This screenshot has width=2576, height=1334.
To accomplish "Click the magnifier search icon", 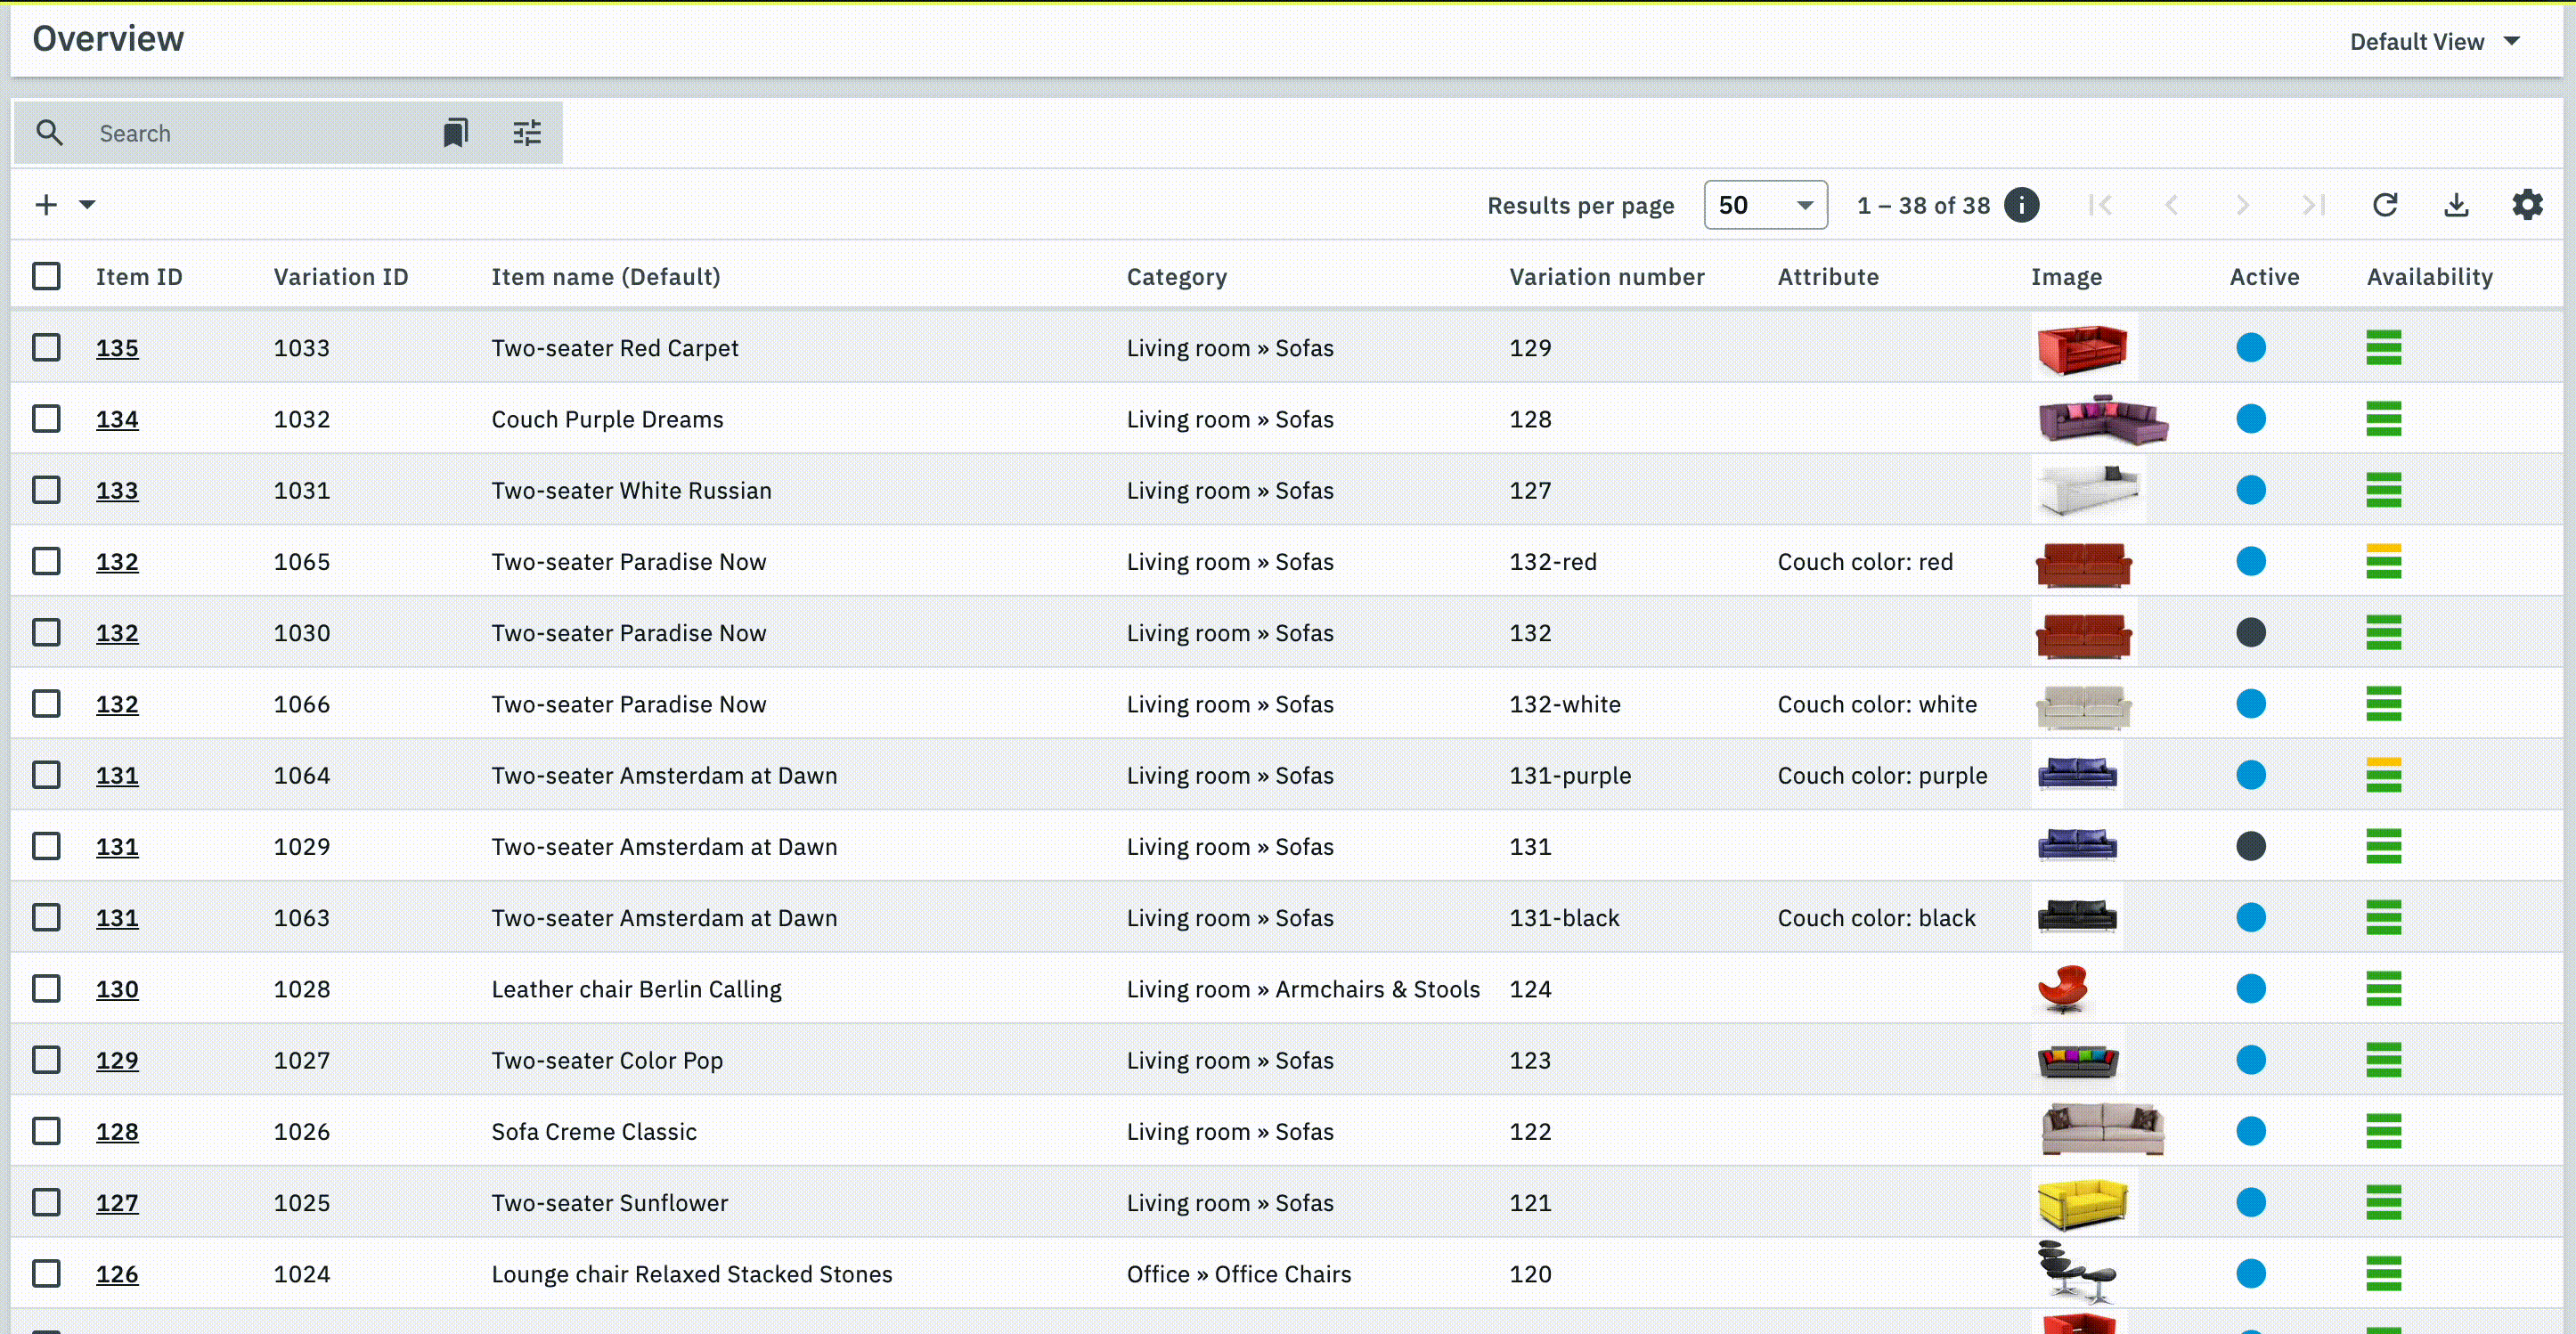I will 49,133.
